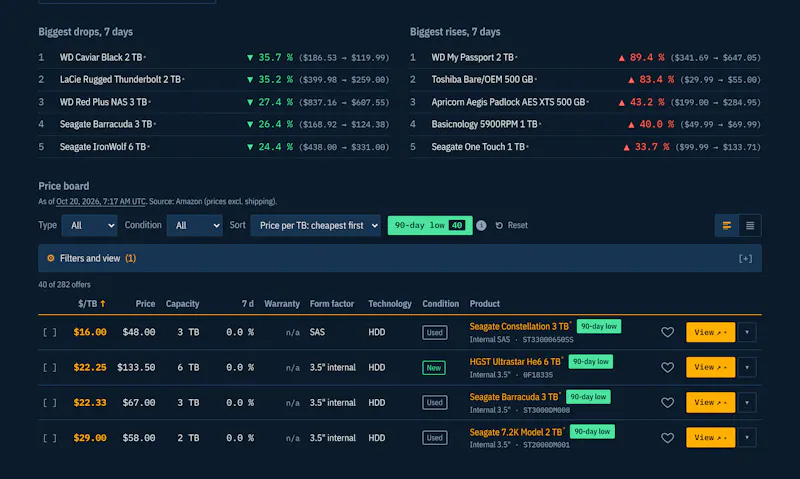800x479 pixels.
Task: Sort by the Form factor column header
Action: point(332,304)
